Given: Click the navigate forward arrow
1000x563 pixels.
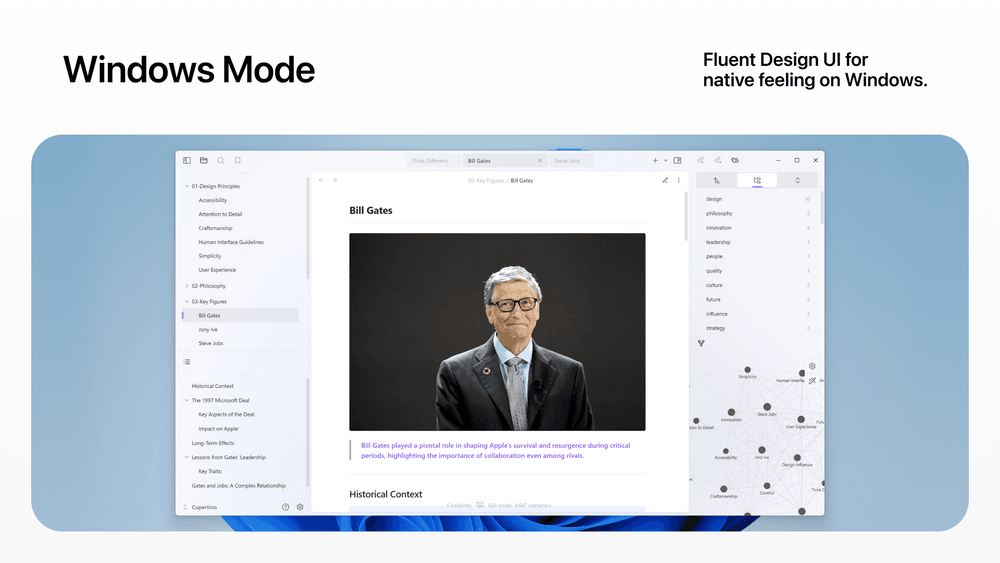Looking at the screenshot, I should (x=335, y=180).
